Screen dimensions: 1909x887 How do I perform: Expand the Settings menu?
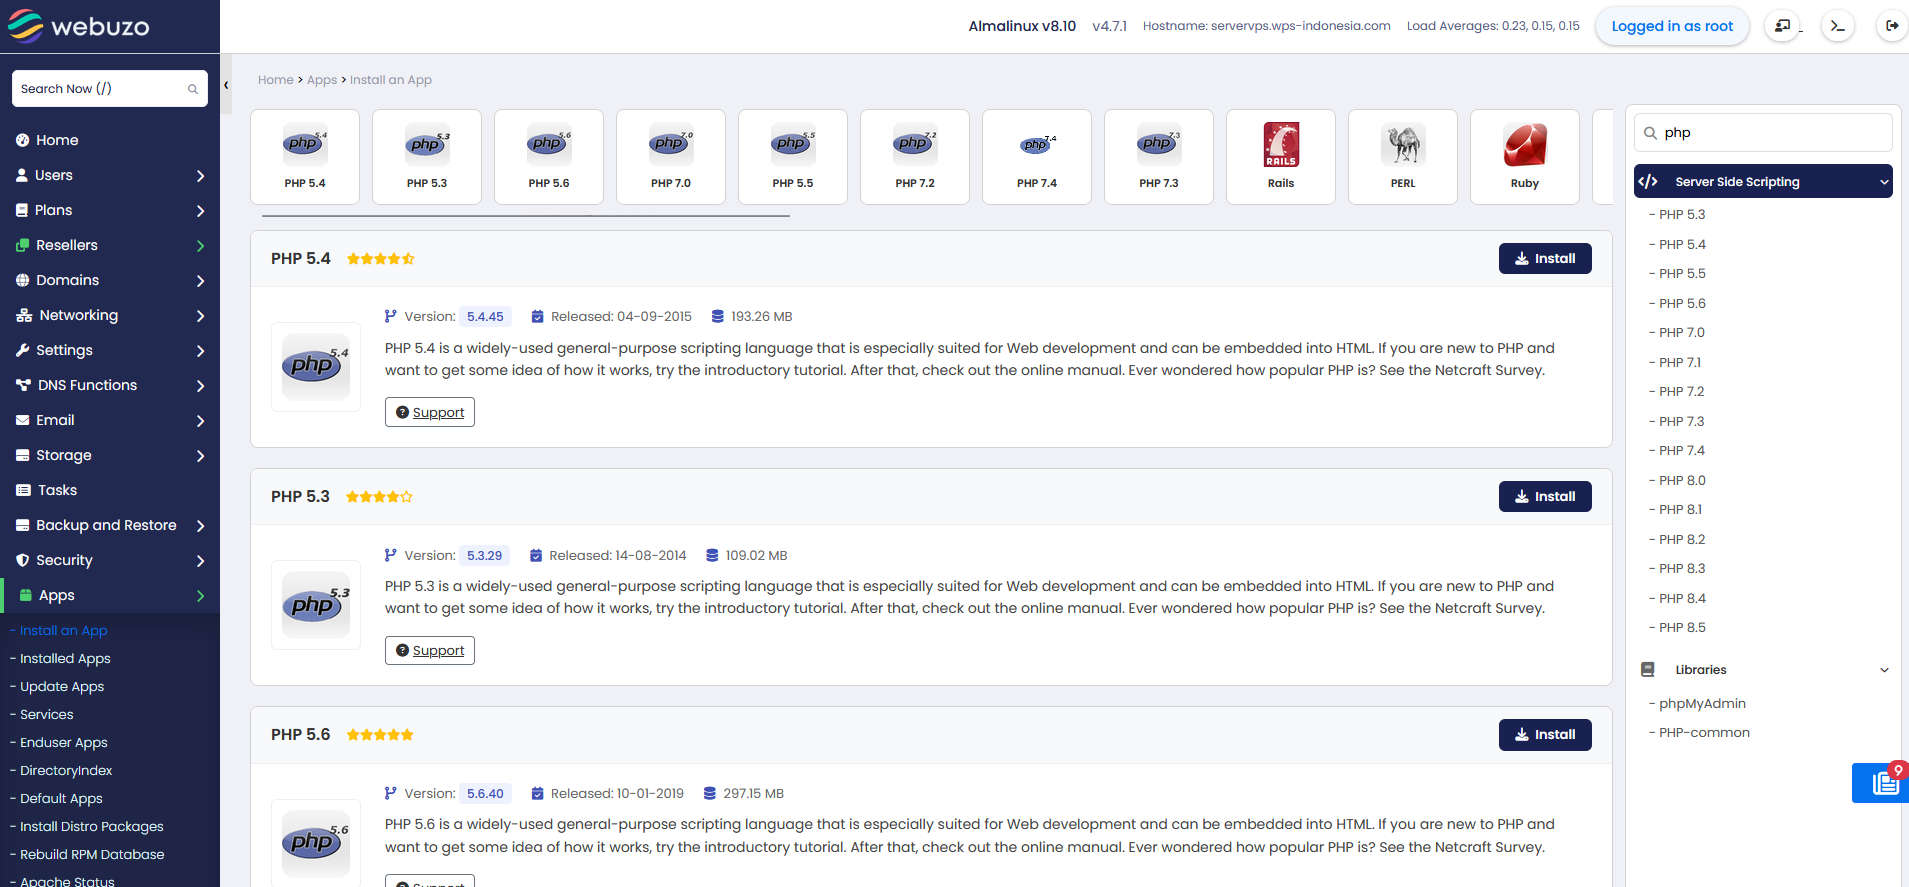(110, 350)
